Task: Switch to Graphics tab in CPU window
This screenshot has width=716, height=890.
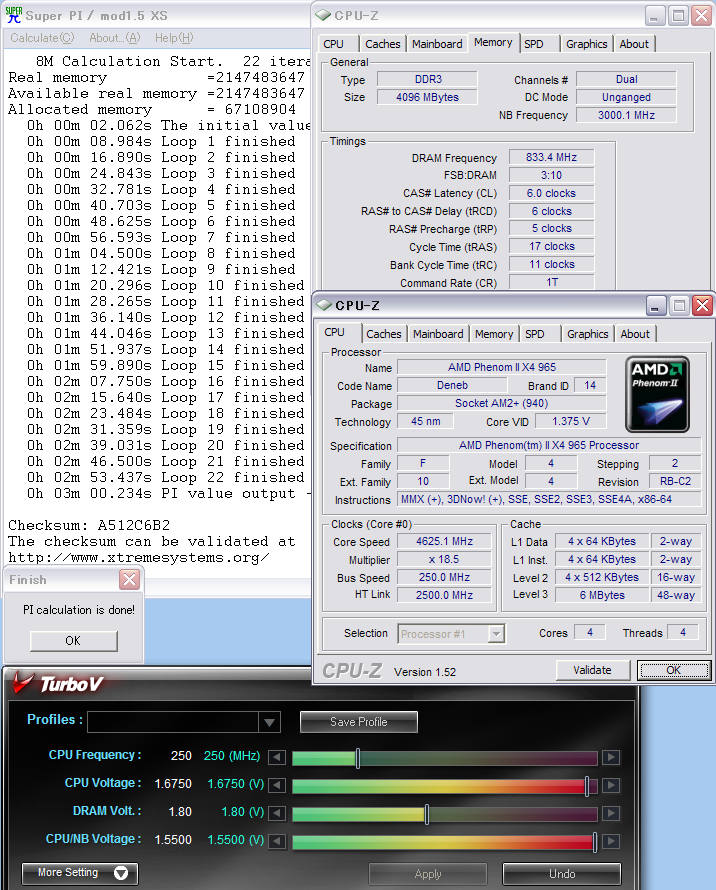Action: tap(588, 334)
